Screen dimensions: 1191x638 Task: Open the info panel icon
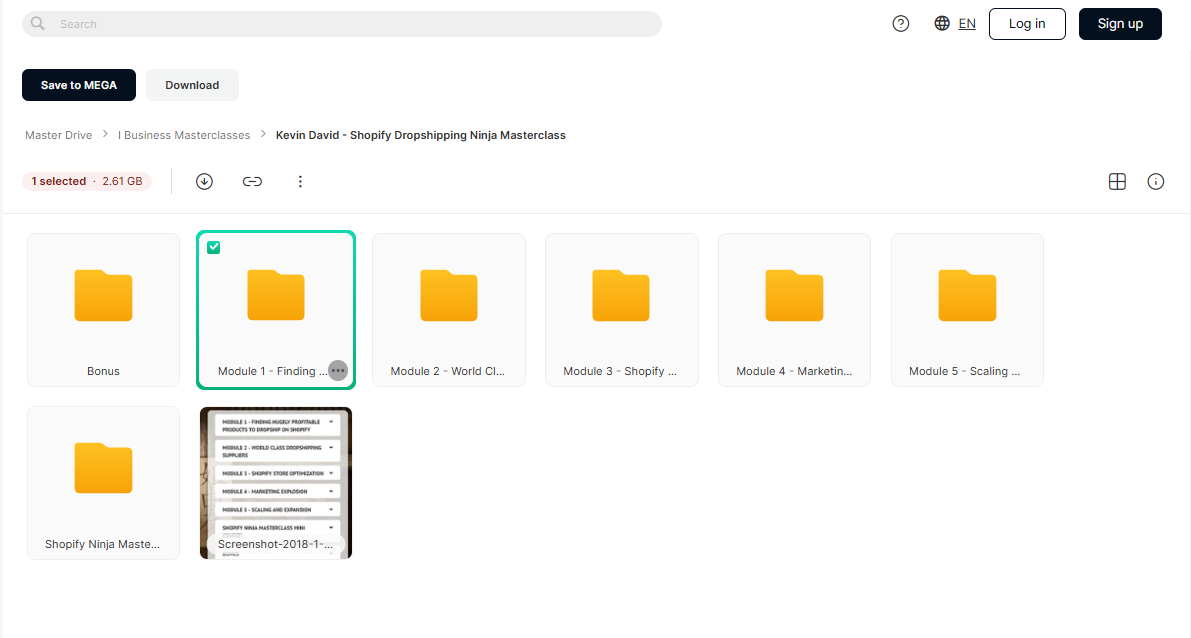pos(1155,182)
